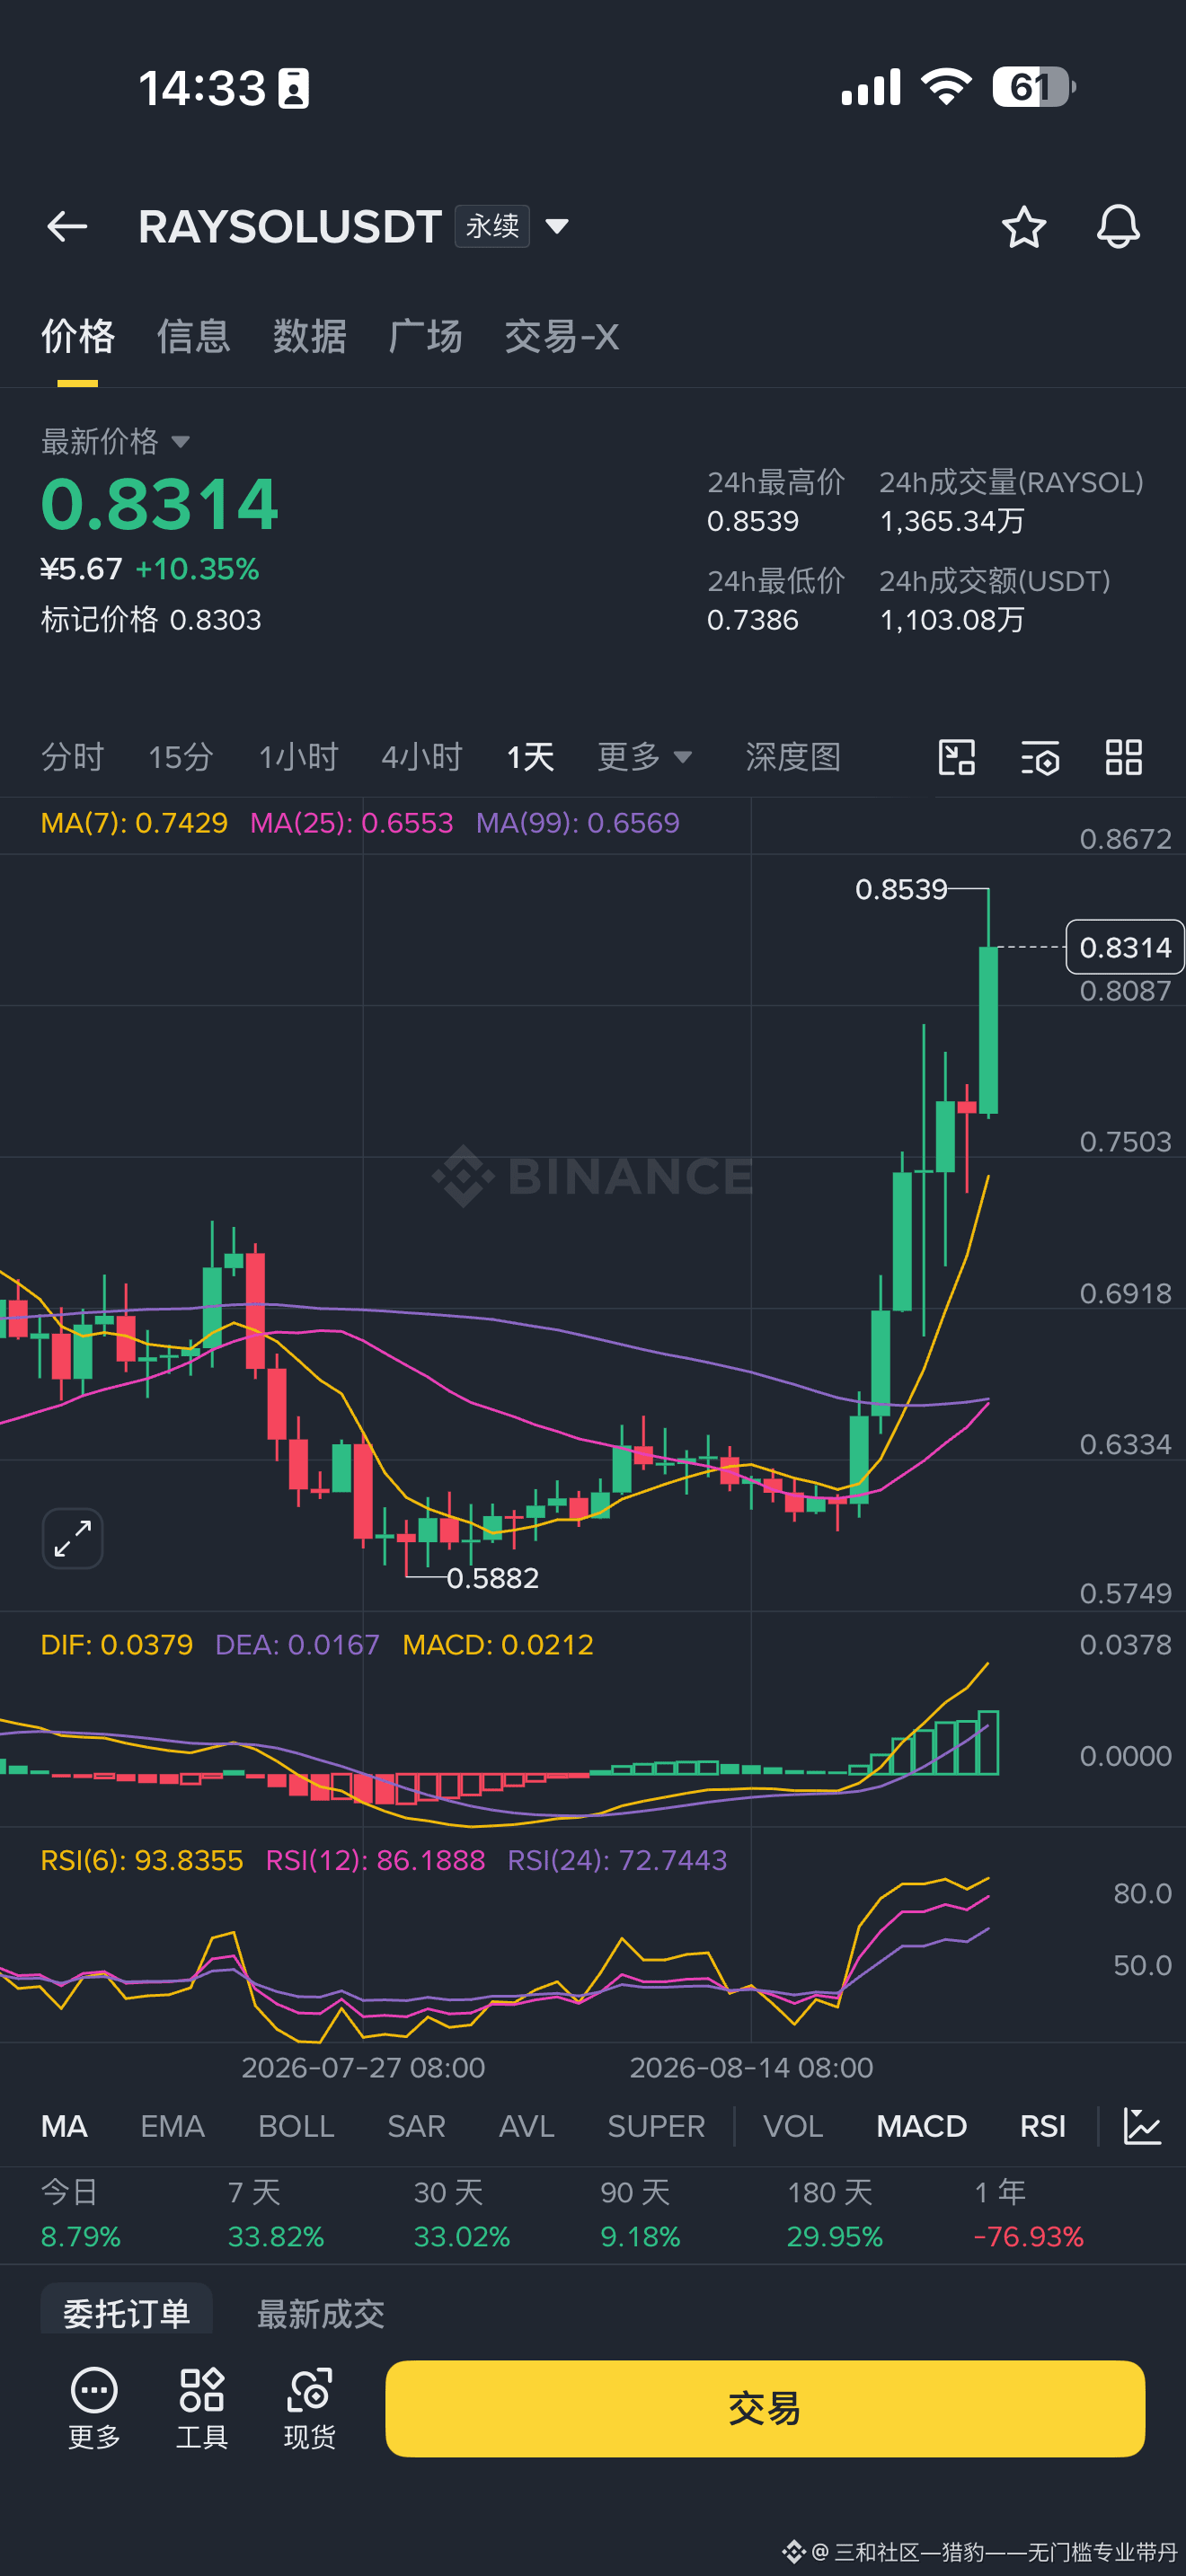Select the 1天 timeframe
Screen dimensions: 1186x2576
point(530,757)
